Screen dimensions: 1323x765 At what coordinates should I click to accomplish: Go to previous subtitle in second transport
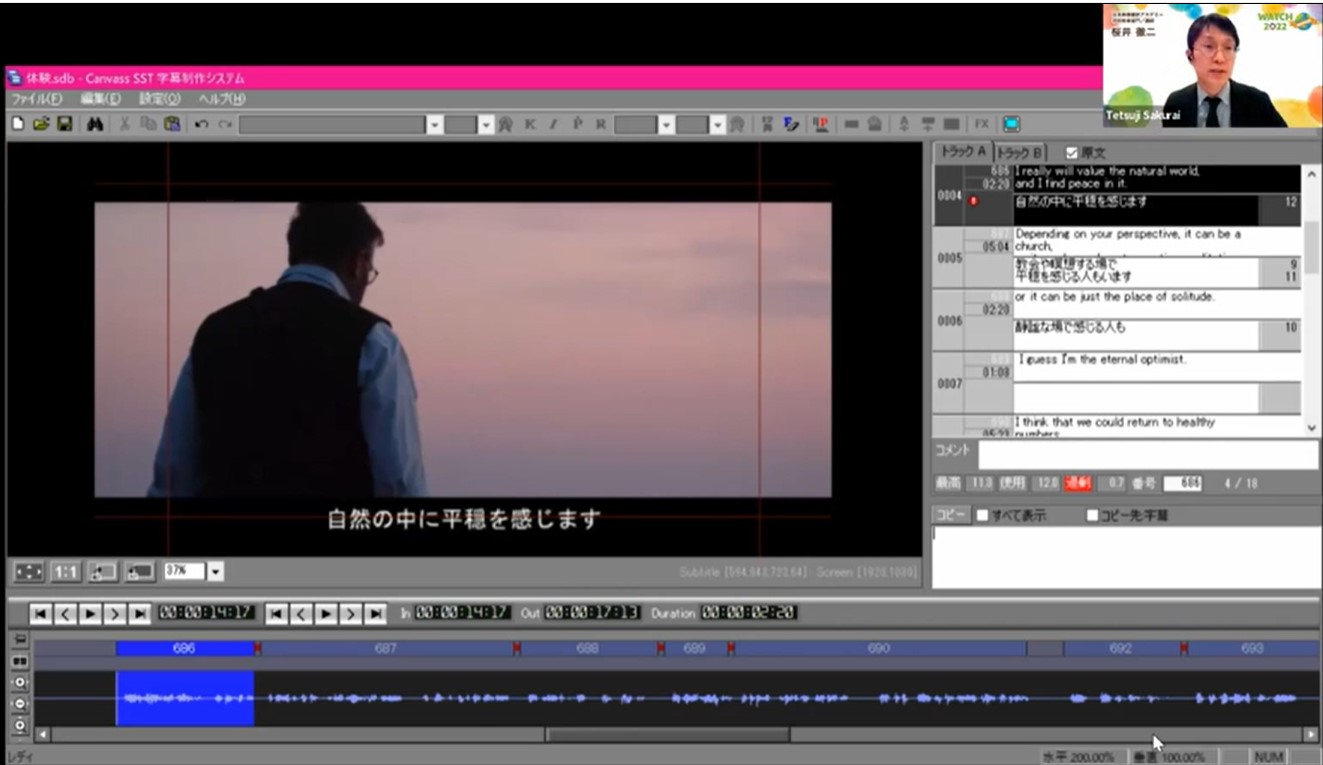click(301, 613)
